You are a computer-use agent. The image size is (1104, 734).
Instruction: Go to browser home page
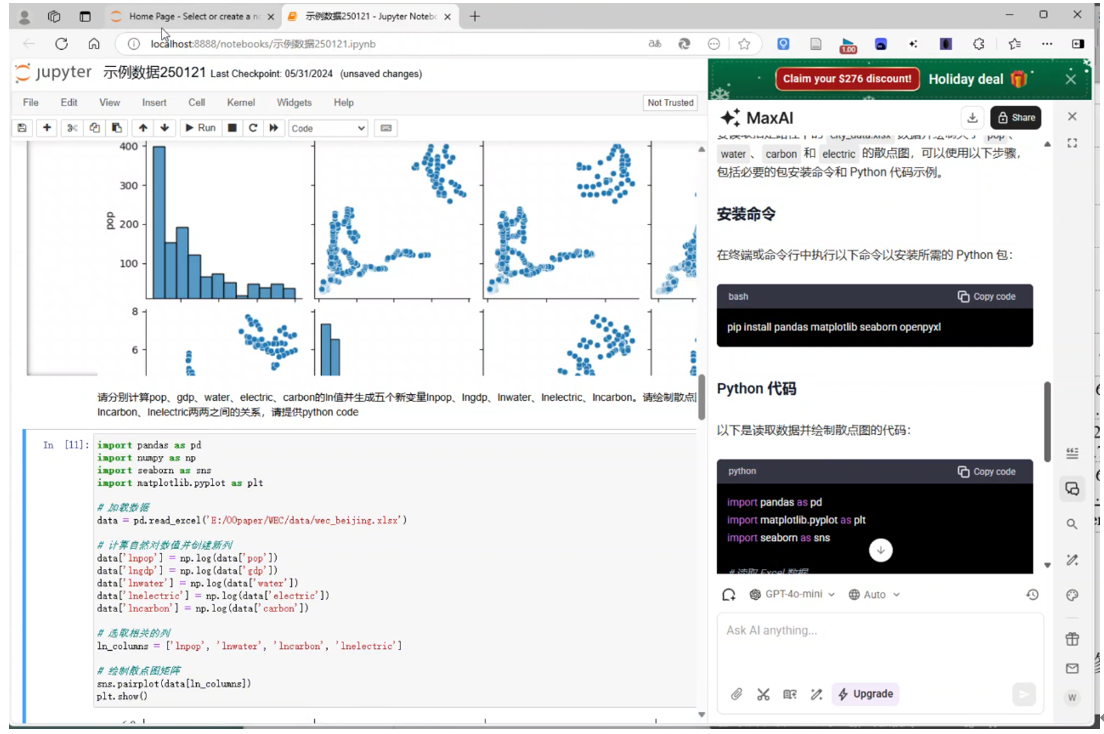point(94,44)
